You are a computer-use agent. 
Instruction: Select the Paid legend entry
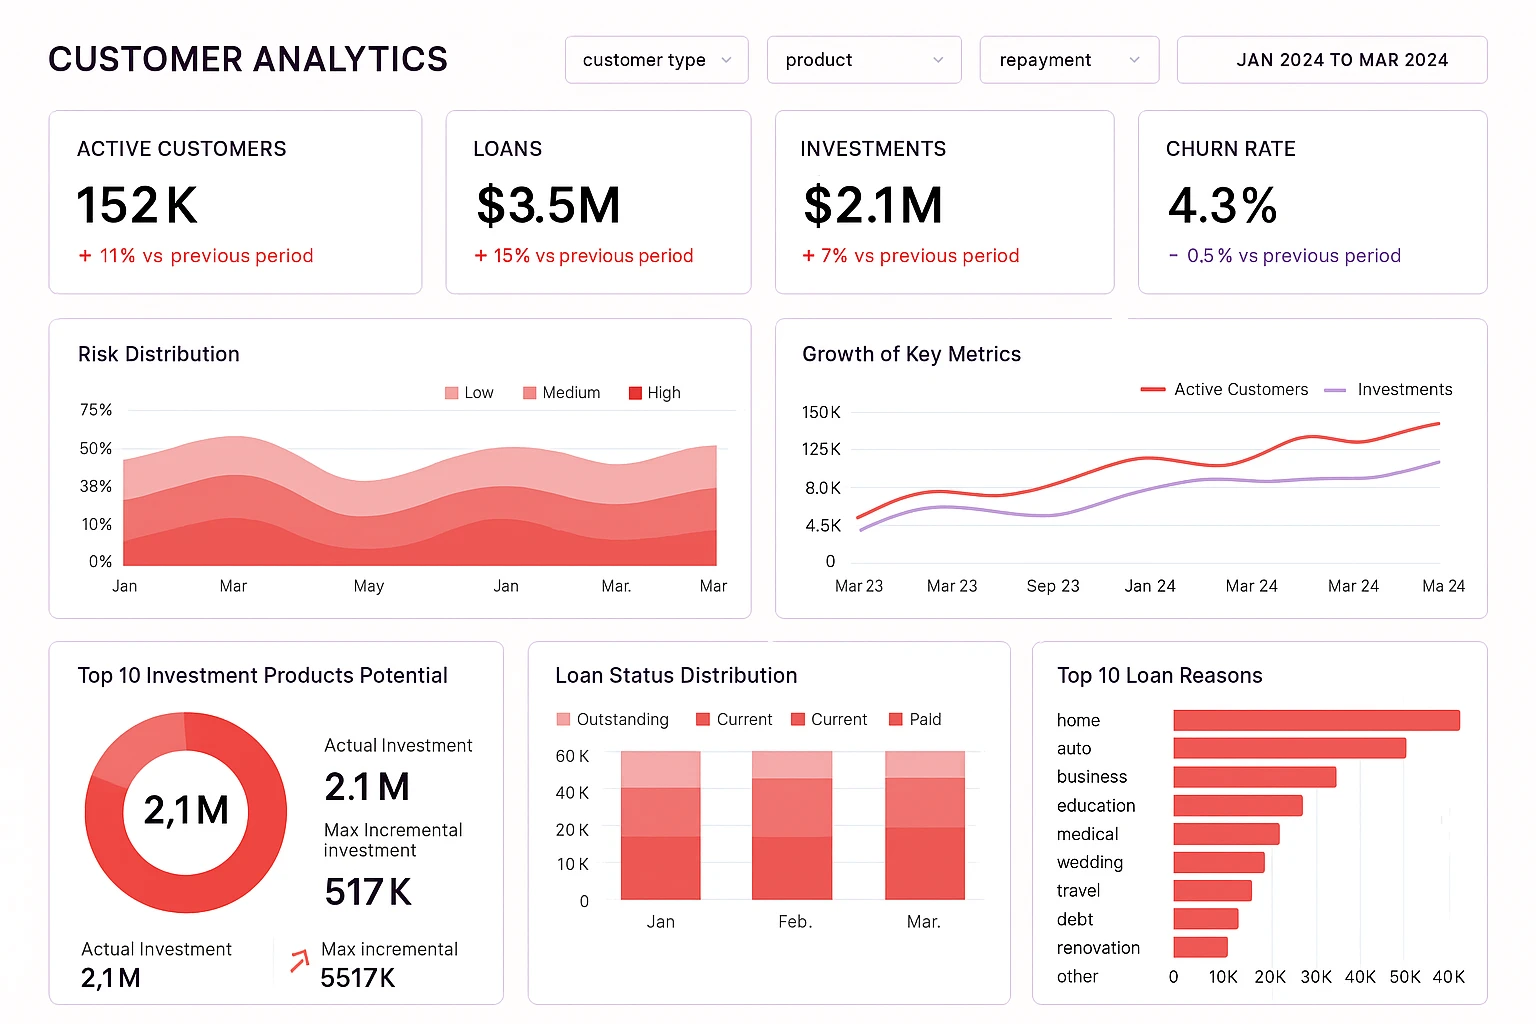tap(914, 719)
